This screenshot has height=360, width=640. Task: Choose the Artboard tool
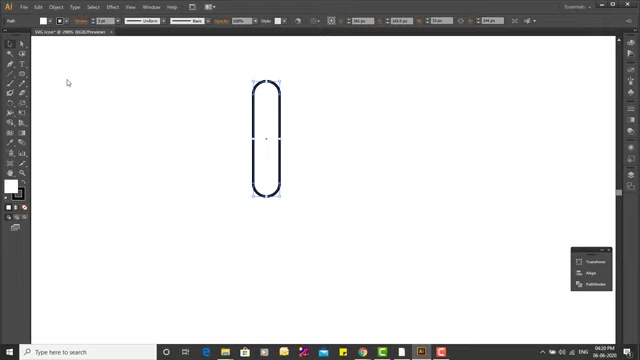(10, 163)
